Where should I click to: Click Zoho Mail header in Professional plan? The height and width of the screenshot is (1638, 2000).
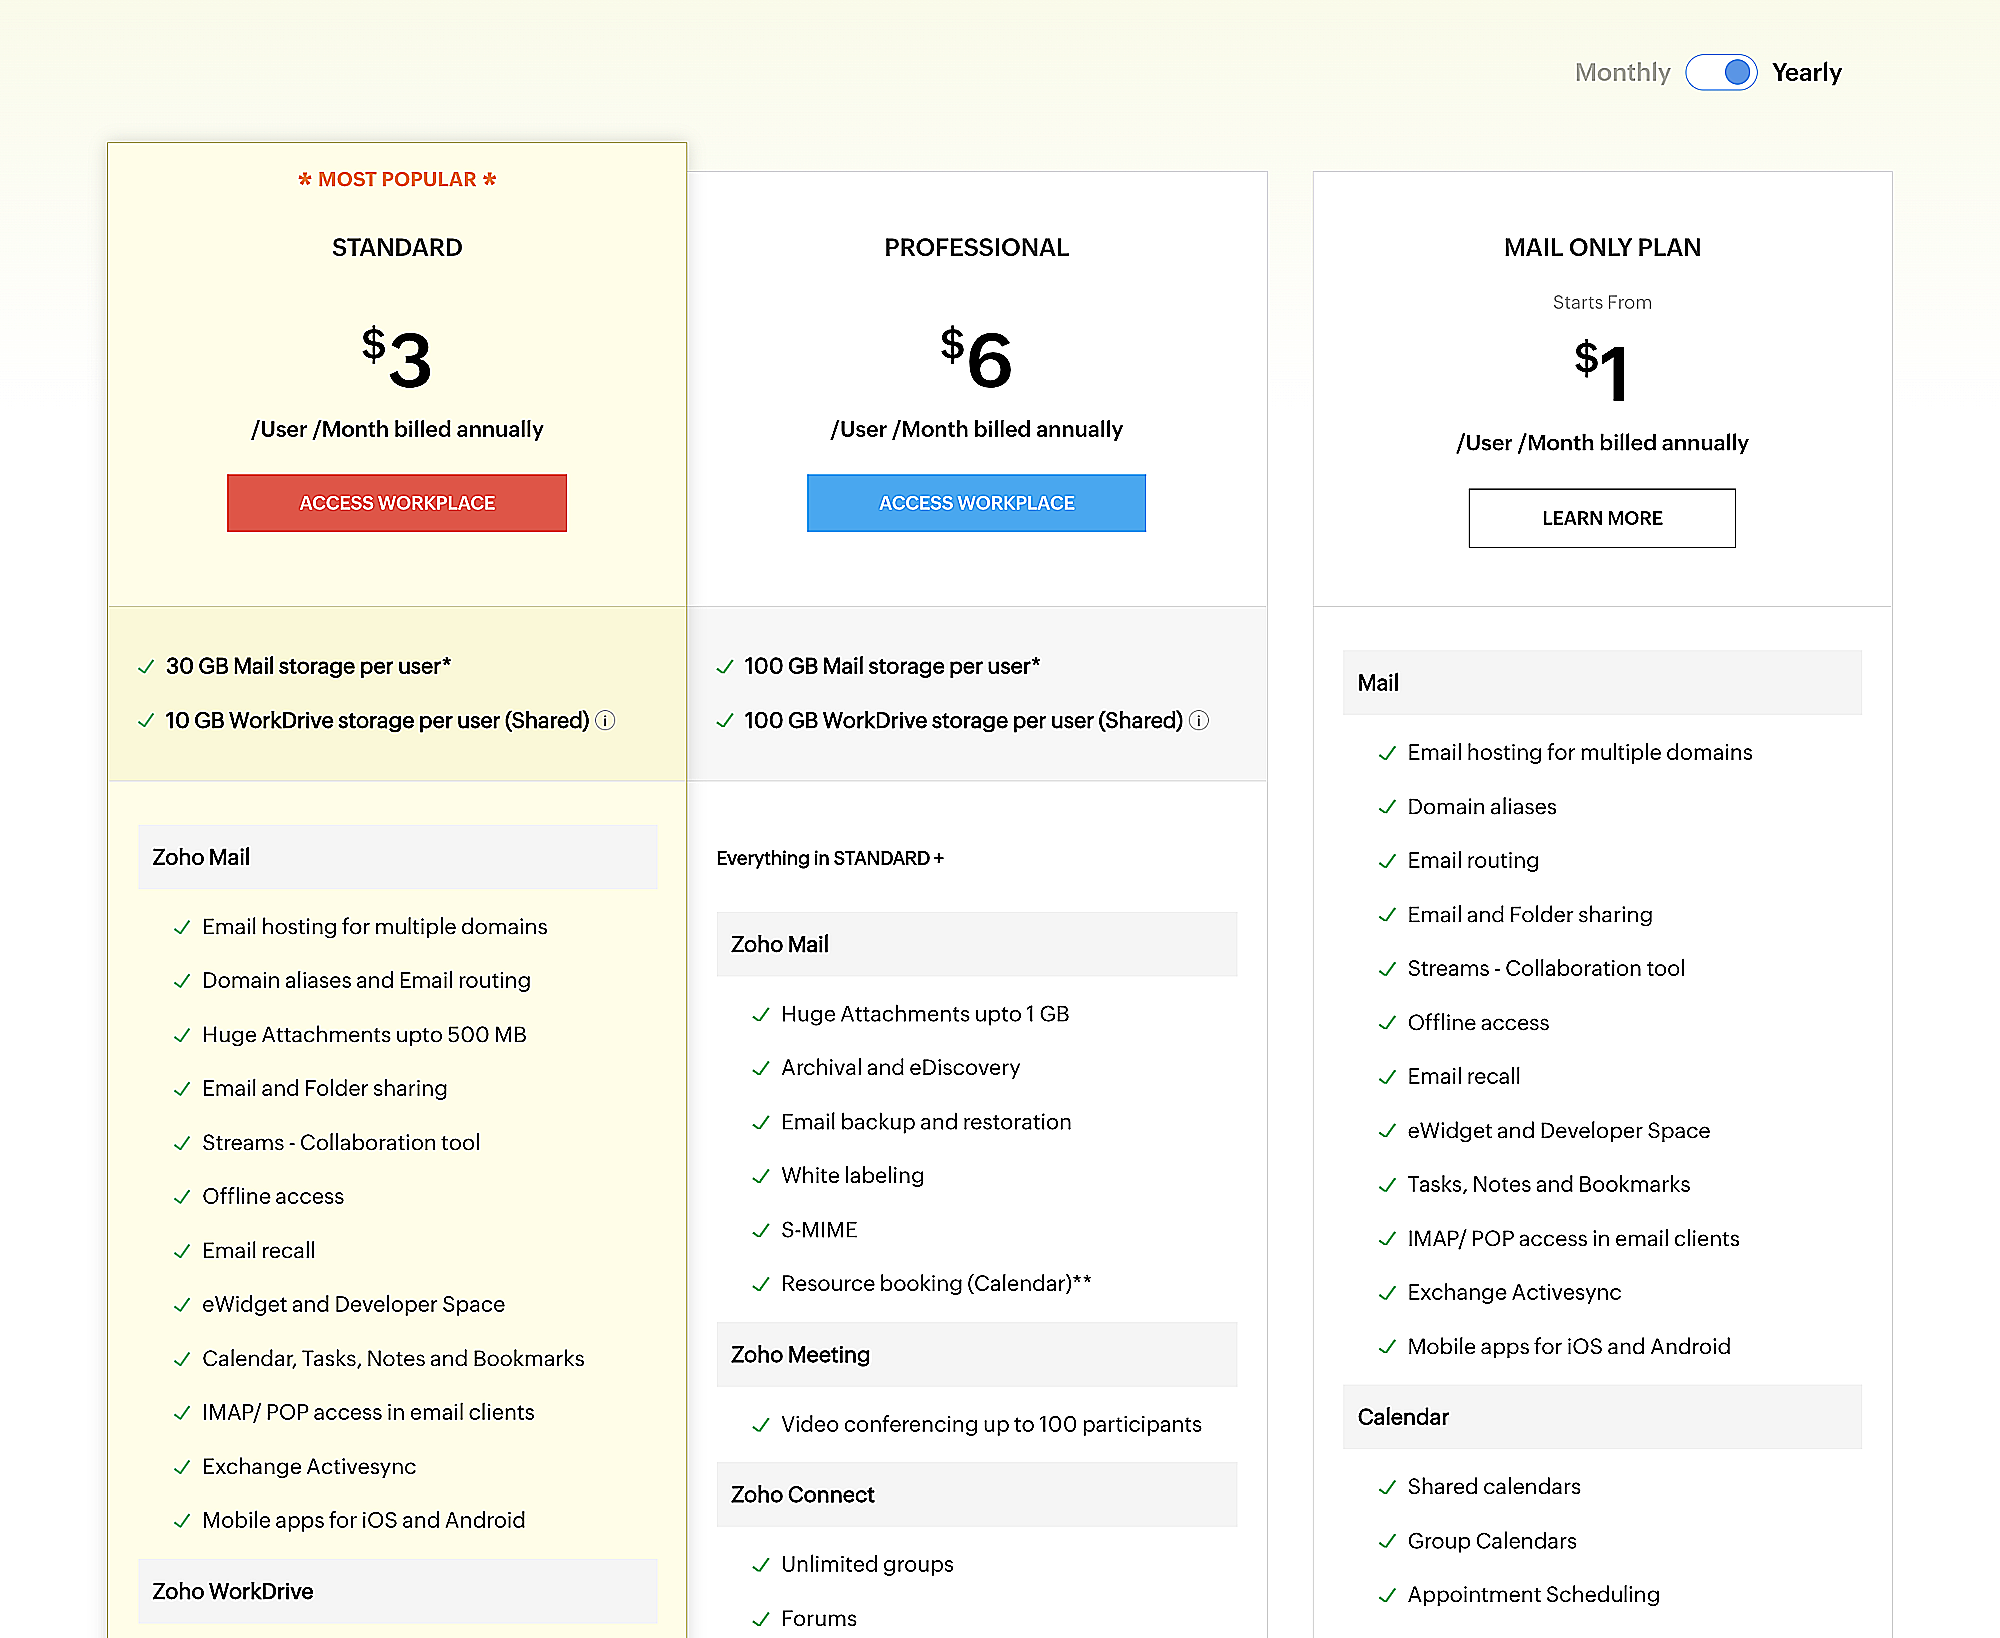[976, 944]
